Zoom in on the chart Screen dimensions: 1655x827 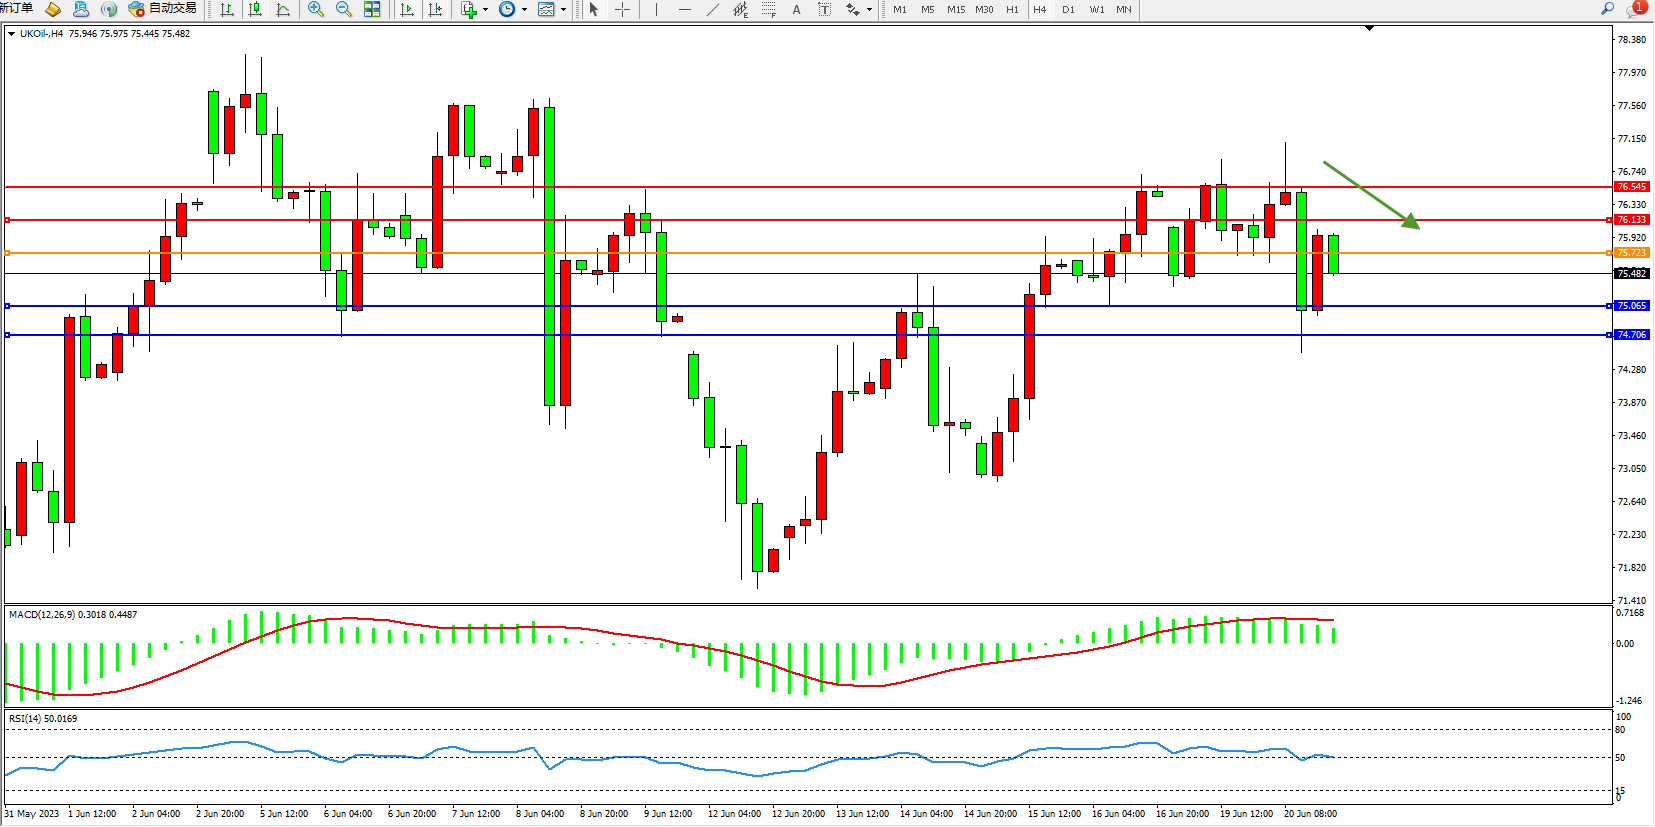pos(316,9)
